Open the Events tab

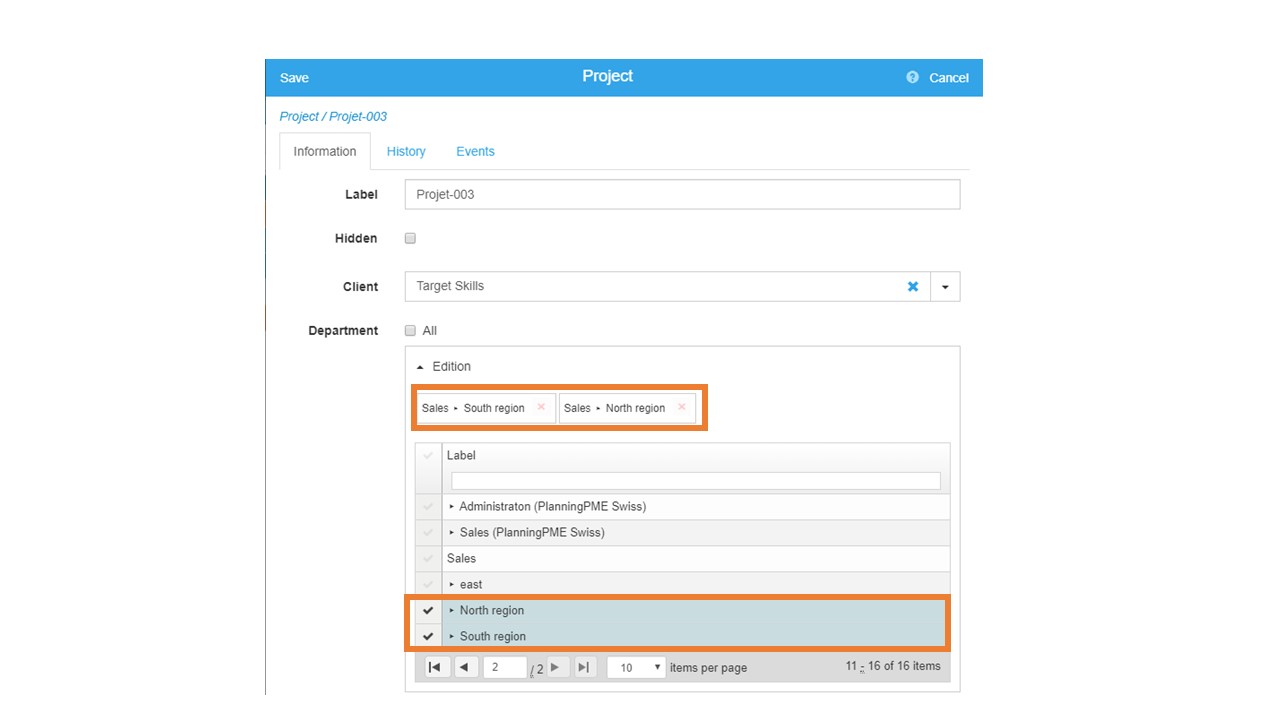tap(475, 152)
